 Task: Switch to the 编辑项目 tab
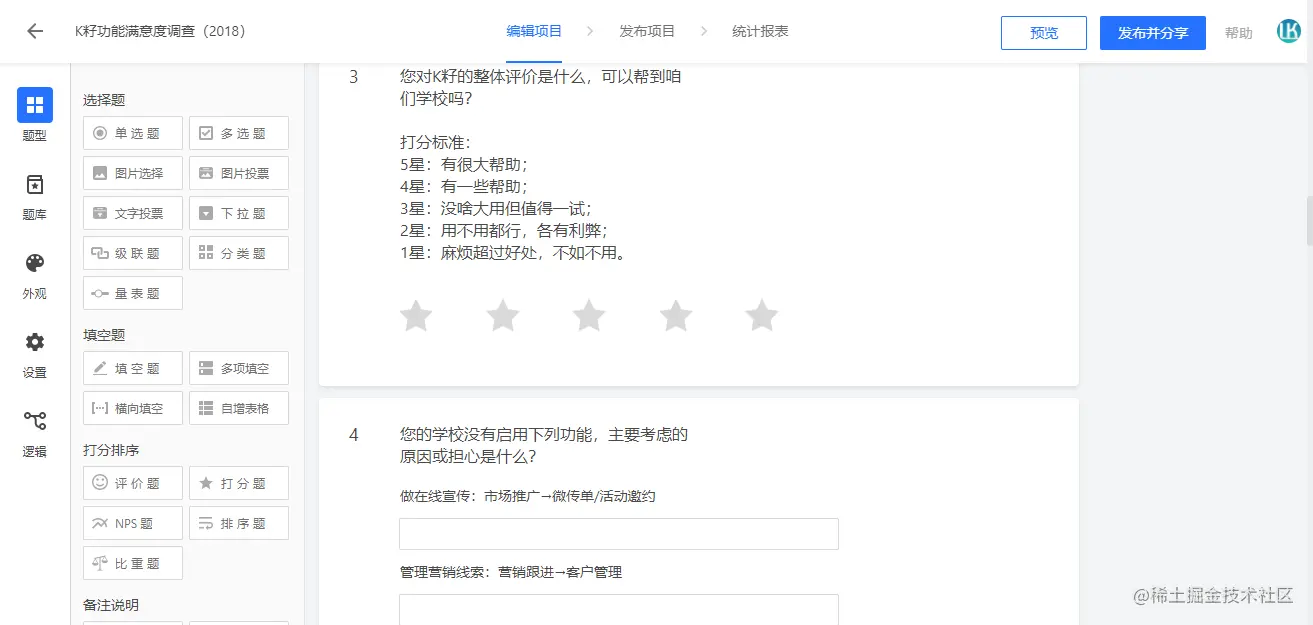534,31
